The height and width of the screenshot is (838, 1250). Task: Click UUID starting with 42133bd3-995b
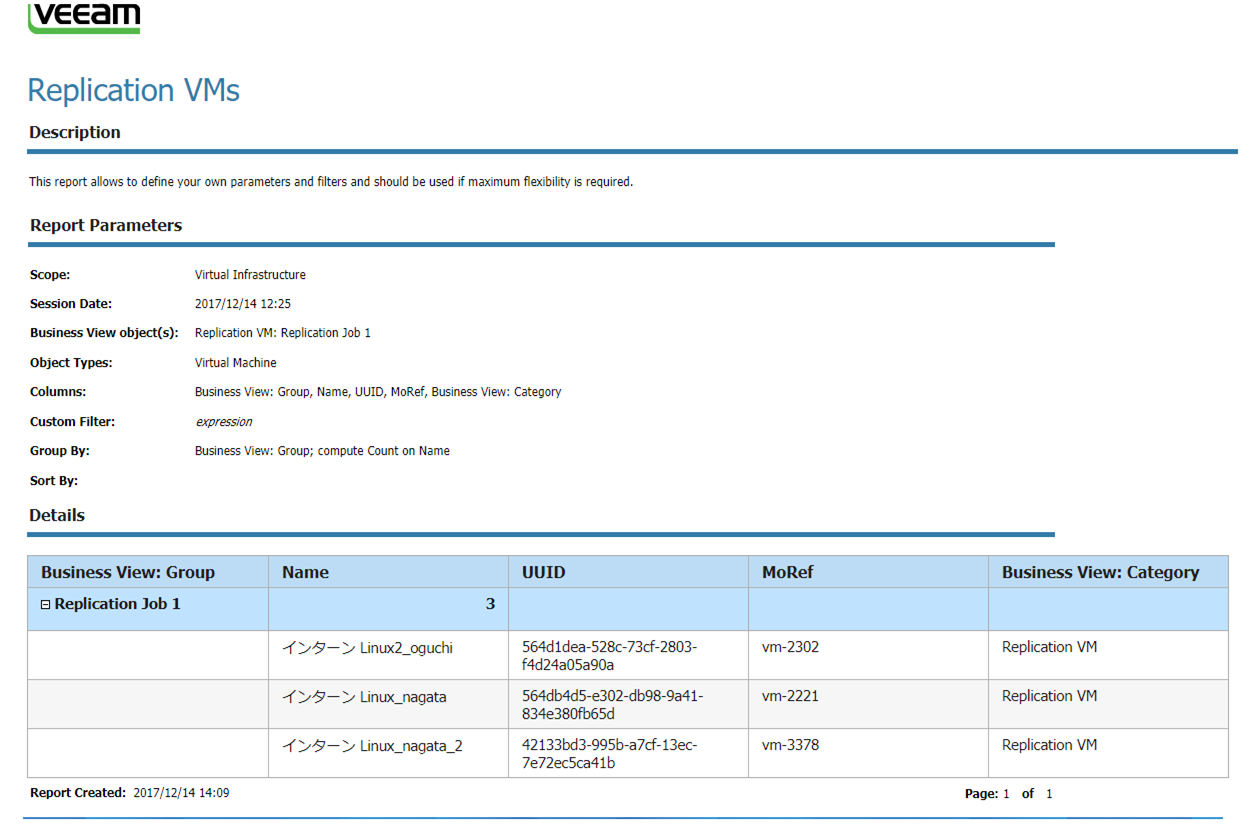[x=609, y=754]
